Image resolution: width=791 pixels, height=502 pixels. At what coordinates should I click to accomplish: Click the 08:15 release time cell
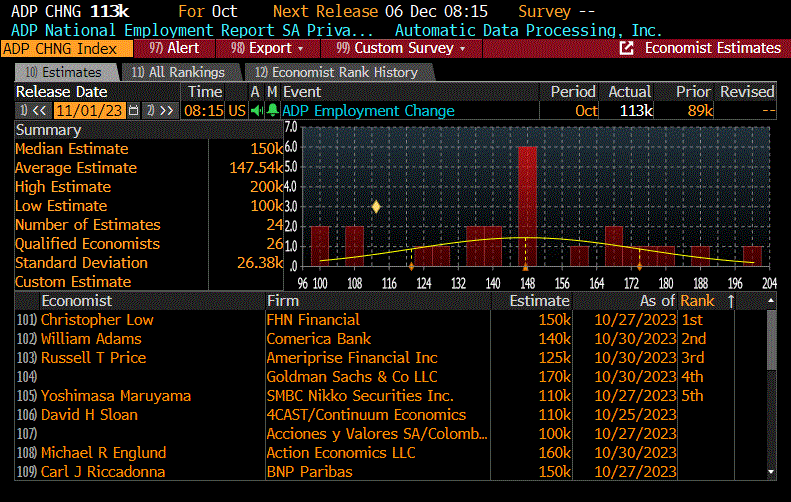(x=204, y=111)
